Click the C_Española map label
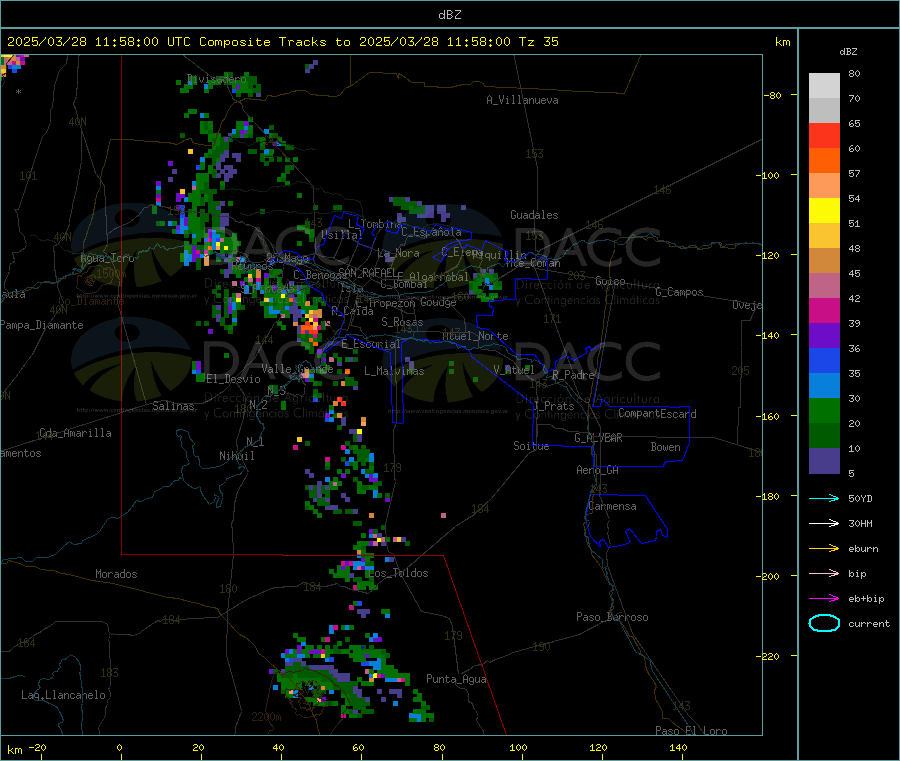Viewport: 900px width, 761px height. [431, 232]
